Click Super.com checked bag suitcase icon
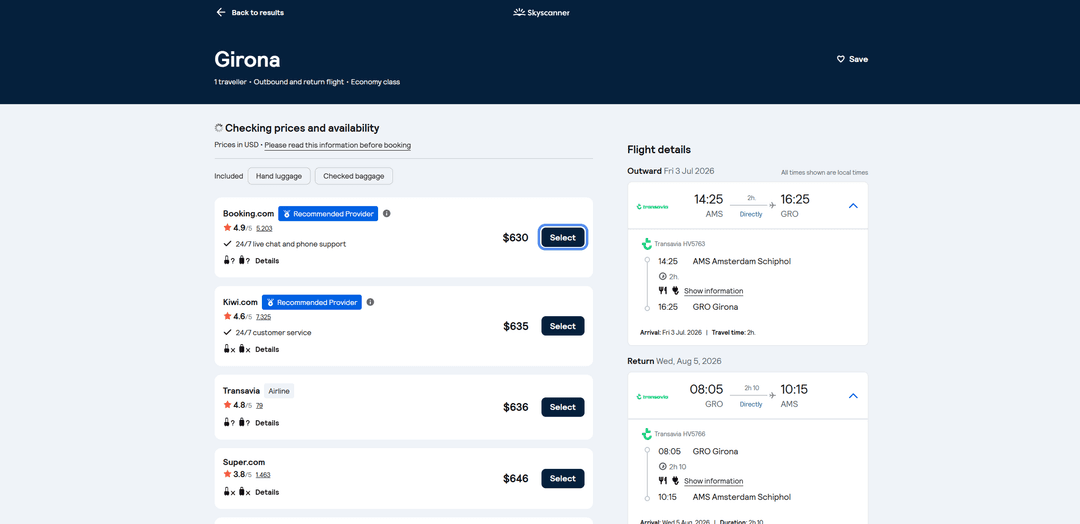Image resolution: width=1080 pixels, height=524 pixels. pos(242,492)
